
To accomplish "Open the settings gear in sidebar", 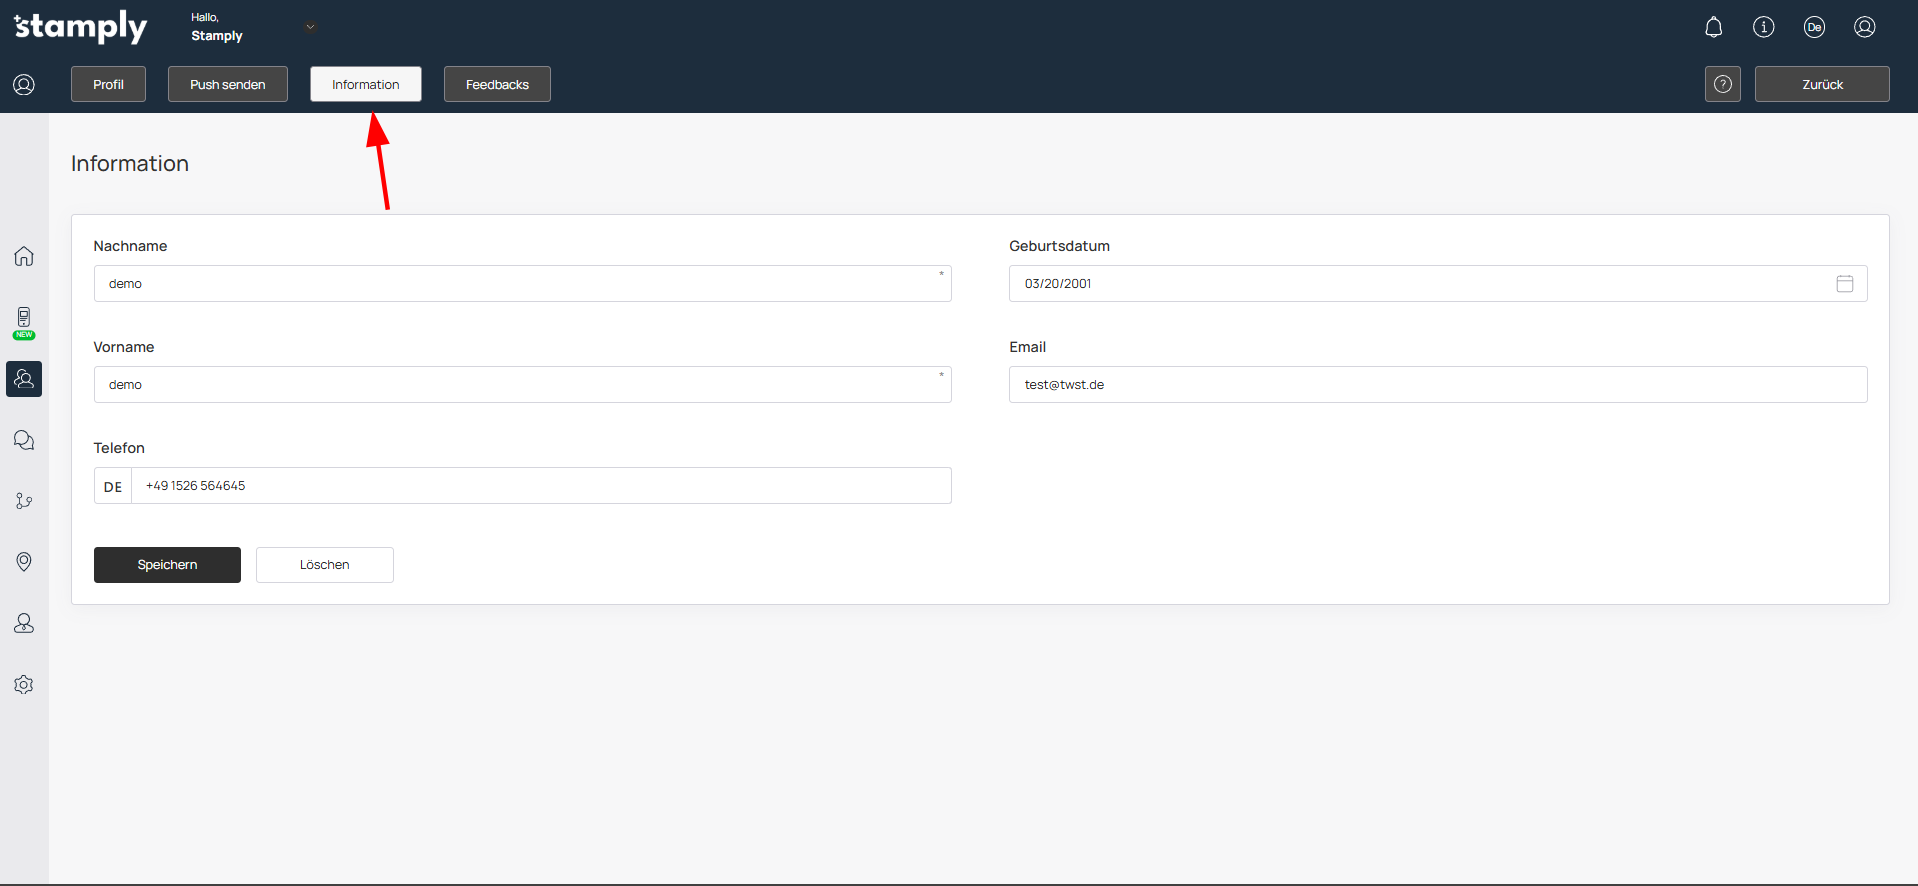I will pyautogui.click(x=24, y=685).
